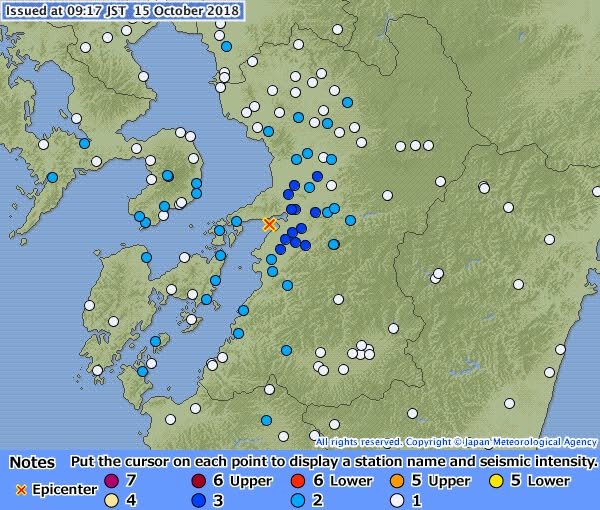Screen dimensions: 600x510
Task: Click the 'Epicenter' text label in legend
Action: point(64,490)
